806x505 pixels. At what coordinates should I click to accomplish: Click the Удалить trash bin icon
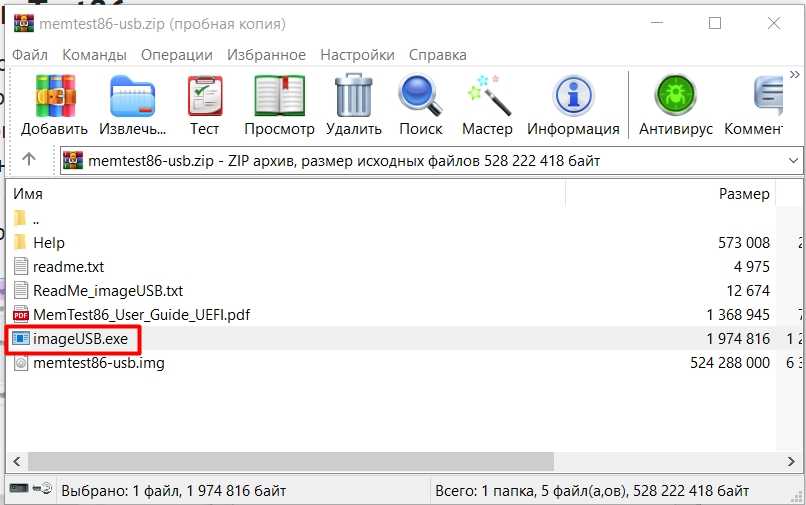354,96
